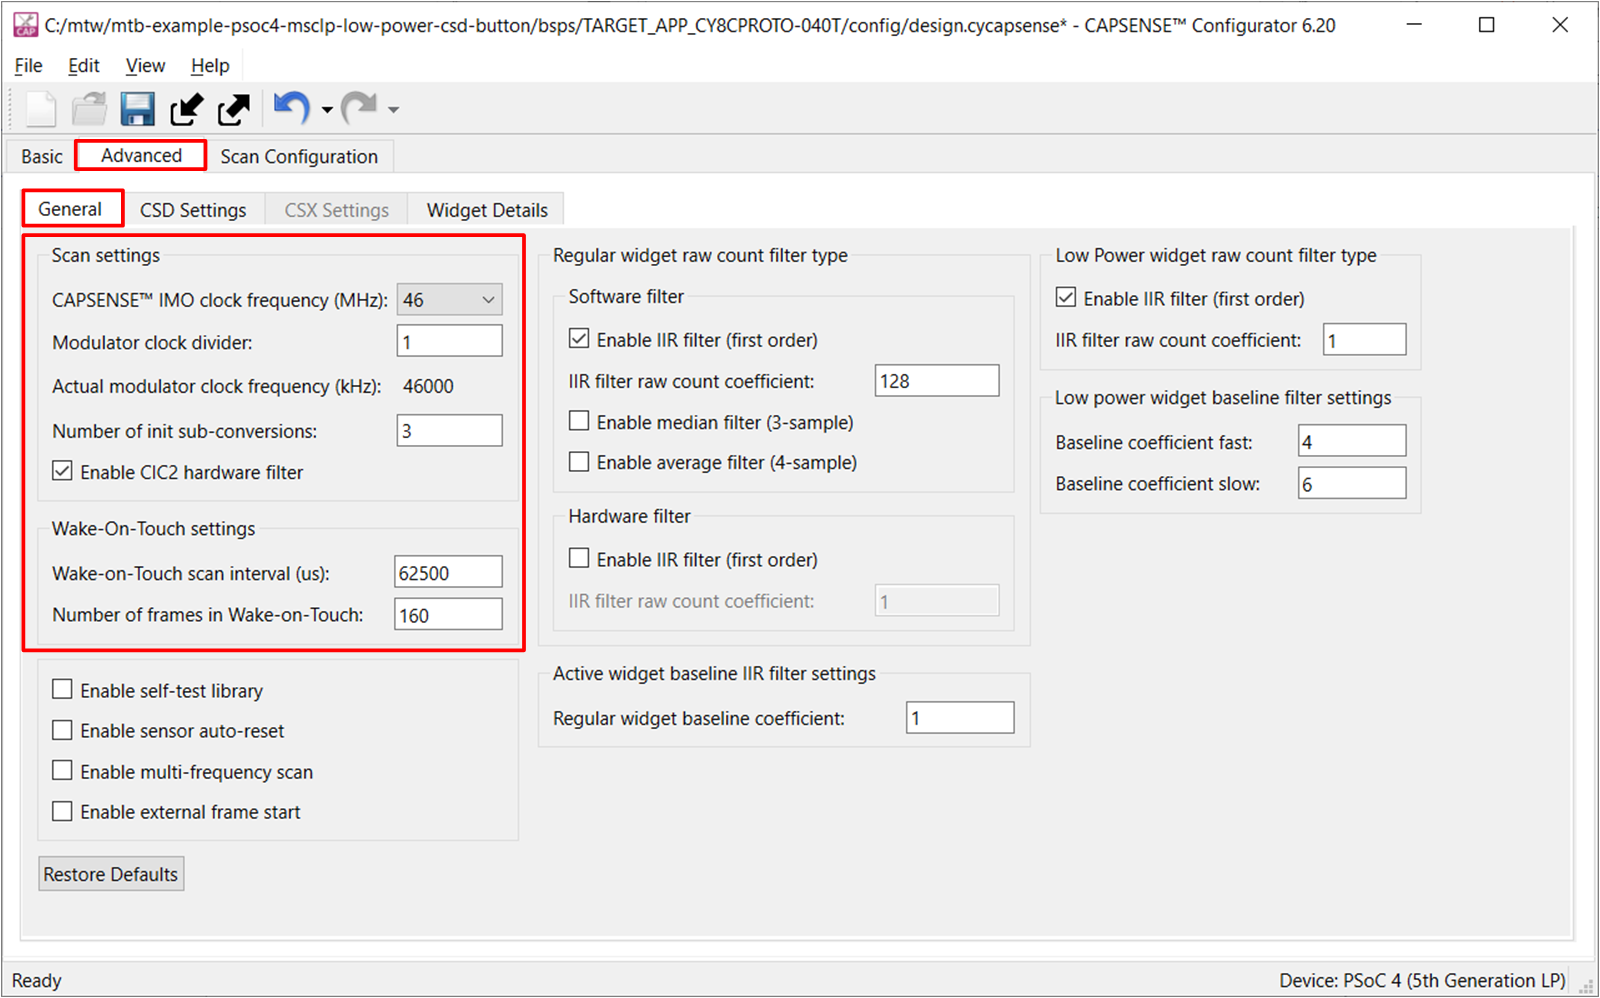
Task: Select the General sub-tab
Action: [x=70, y=209]
